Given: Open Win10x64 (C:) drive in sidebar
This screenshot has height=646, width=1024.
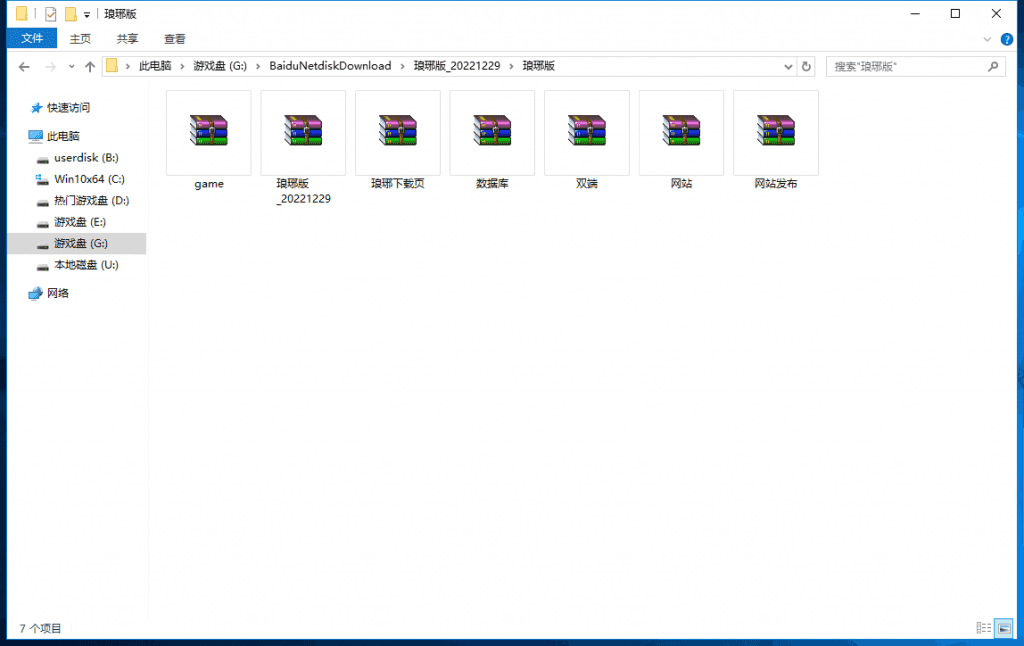Looking at the screenshot, I should (x=89, y=179).
